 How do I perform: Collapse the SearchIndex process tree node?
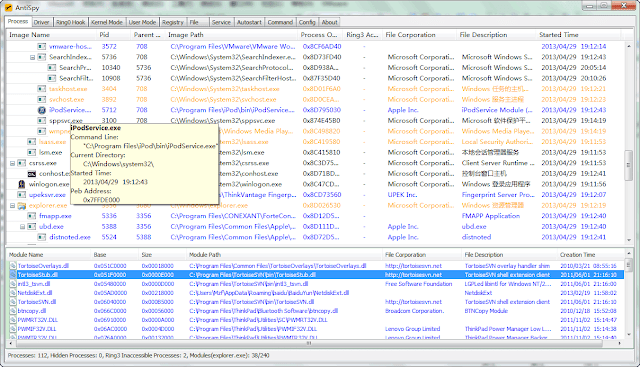(32, 58)
